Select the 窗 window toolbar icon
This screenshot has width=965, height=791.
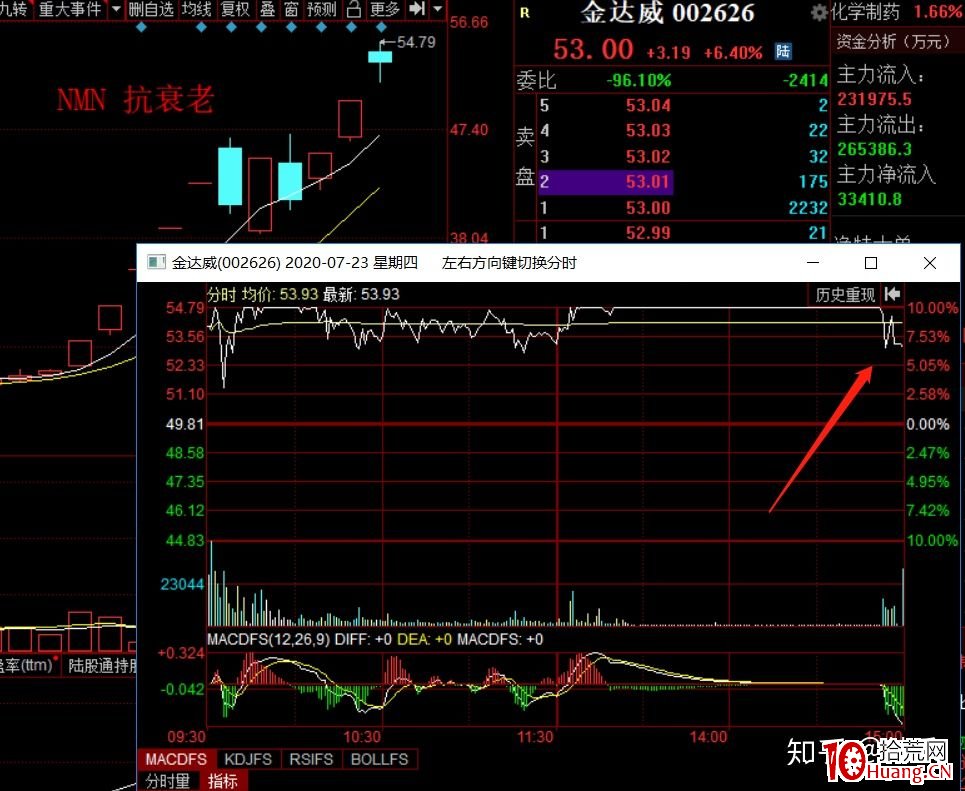tap(291, 10)
